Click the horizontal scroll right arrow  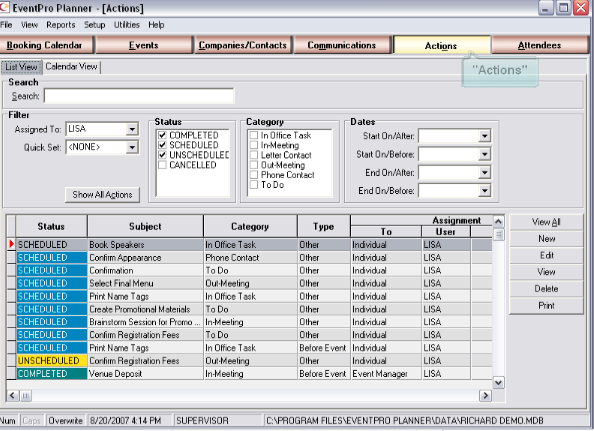(485, 396)
